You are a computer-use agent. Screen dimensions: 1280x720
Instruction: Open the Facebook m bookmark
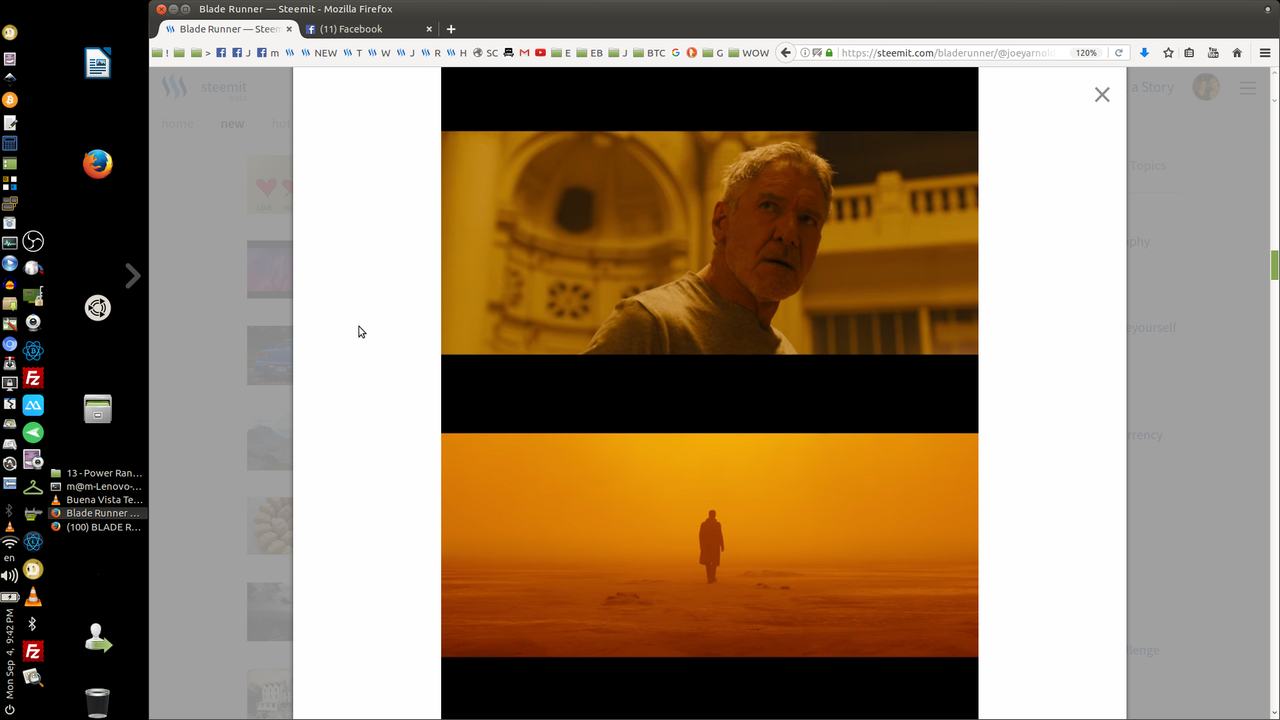click(x=267, y=52)
